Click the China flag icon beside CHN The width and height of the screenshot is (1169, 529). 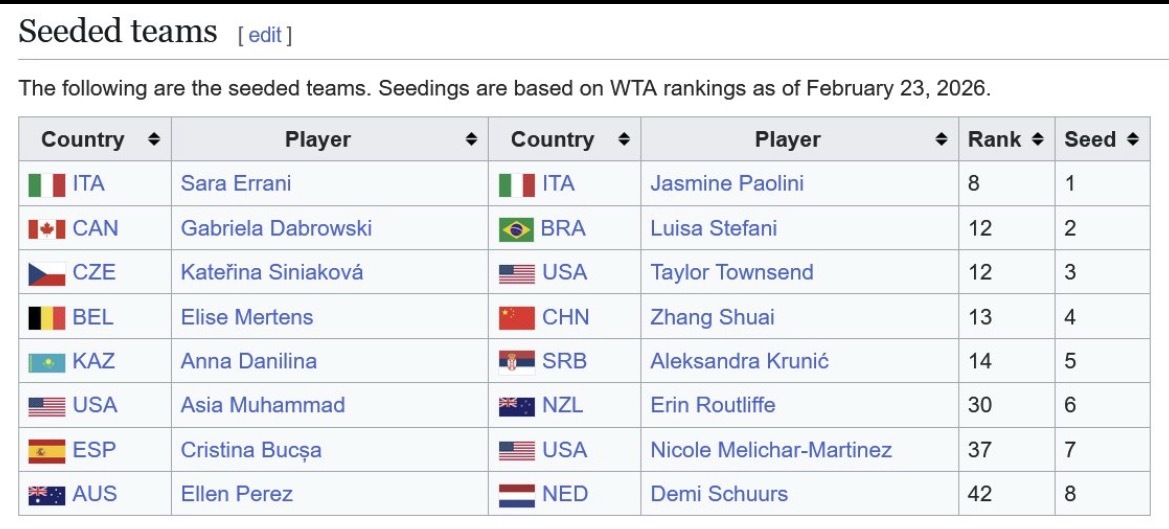coord(517,317)
